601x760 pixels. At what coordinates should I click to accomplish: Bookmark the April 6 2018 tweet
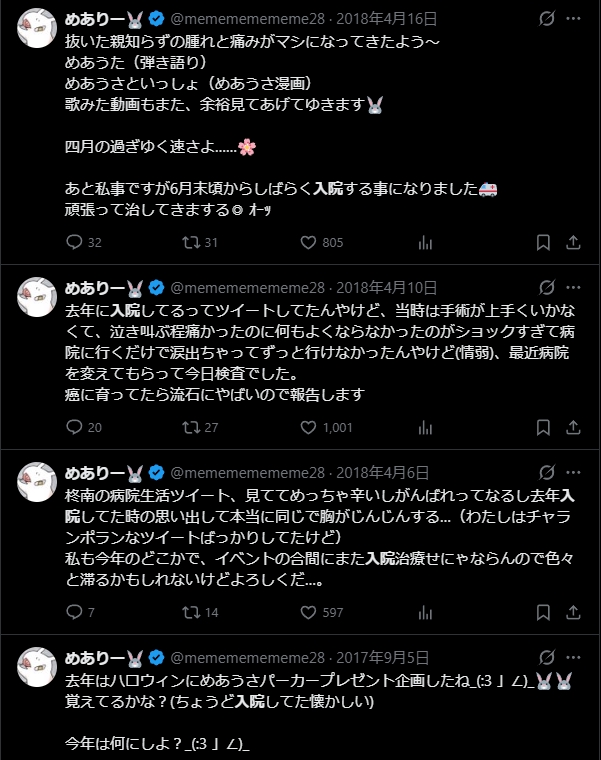pos(543,612)
